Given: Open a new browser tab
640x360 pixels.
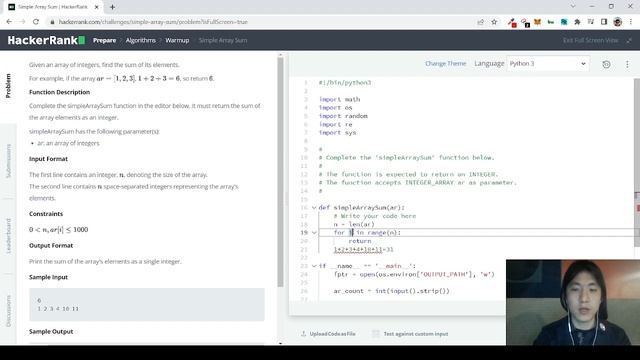Looking at the screenshot, I should (112, 7).
